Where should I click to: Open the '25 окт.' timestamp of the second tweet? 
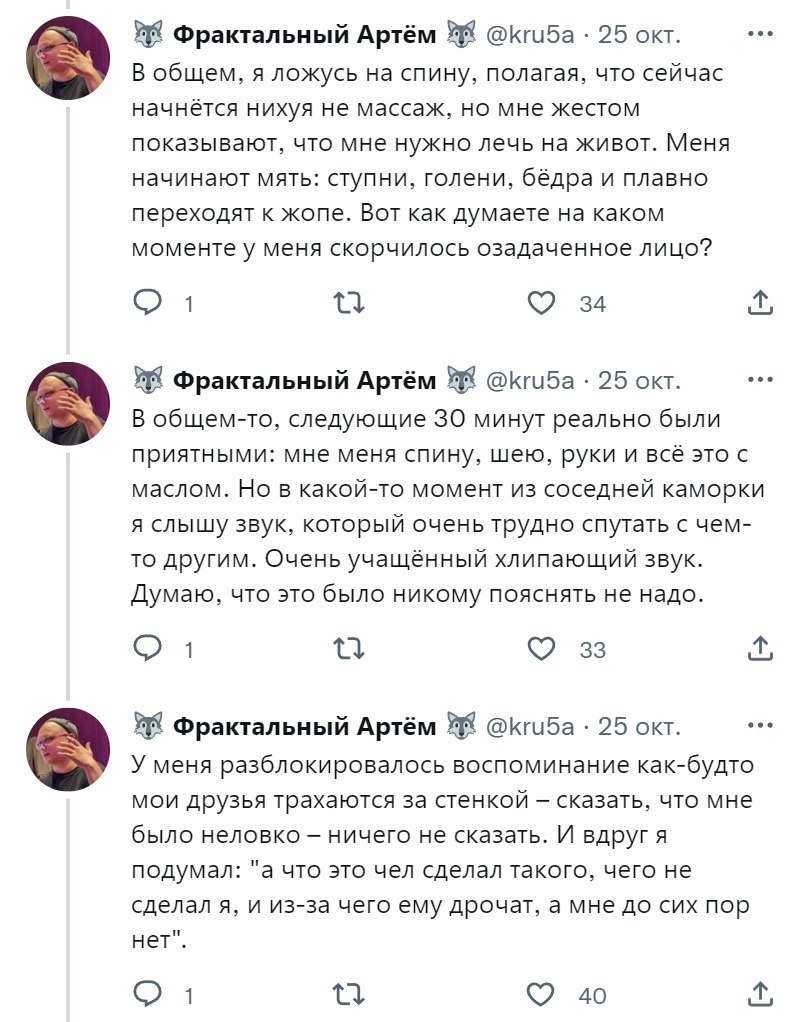(x=640, y=381)
